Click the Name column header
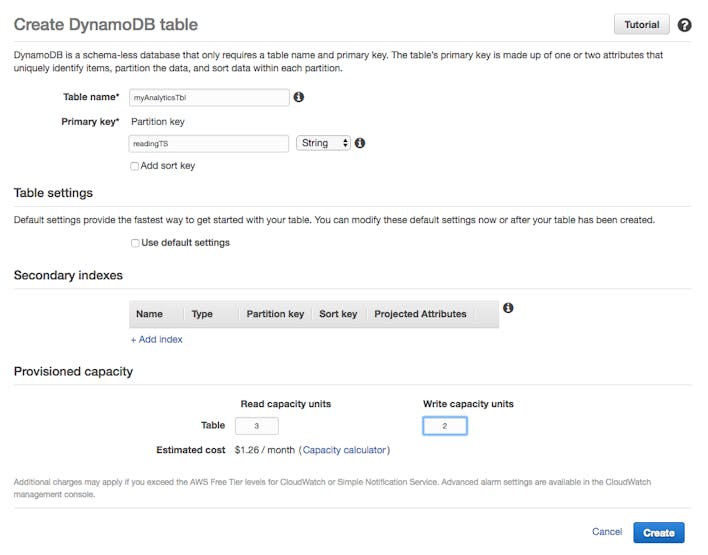The width and height of the screenshot is (708, 555). click(149, 314)
